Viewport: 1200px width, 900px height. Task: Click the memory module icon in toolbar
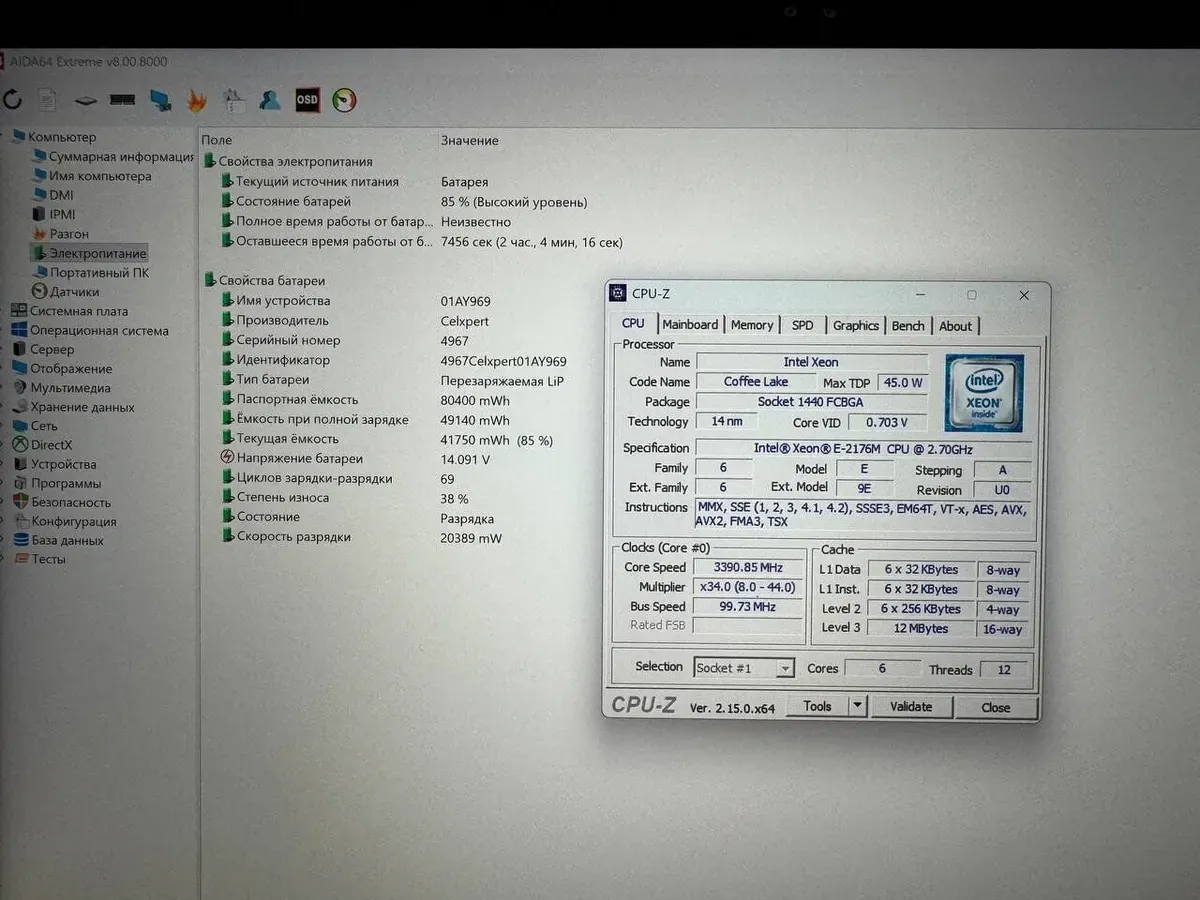(122, 100)
